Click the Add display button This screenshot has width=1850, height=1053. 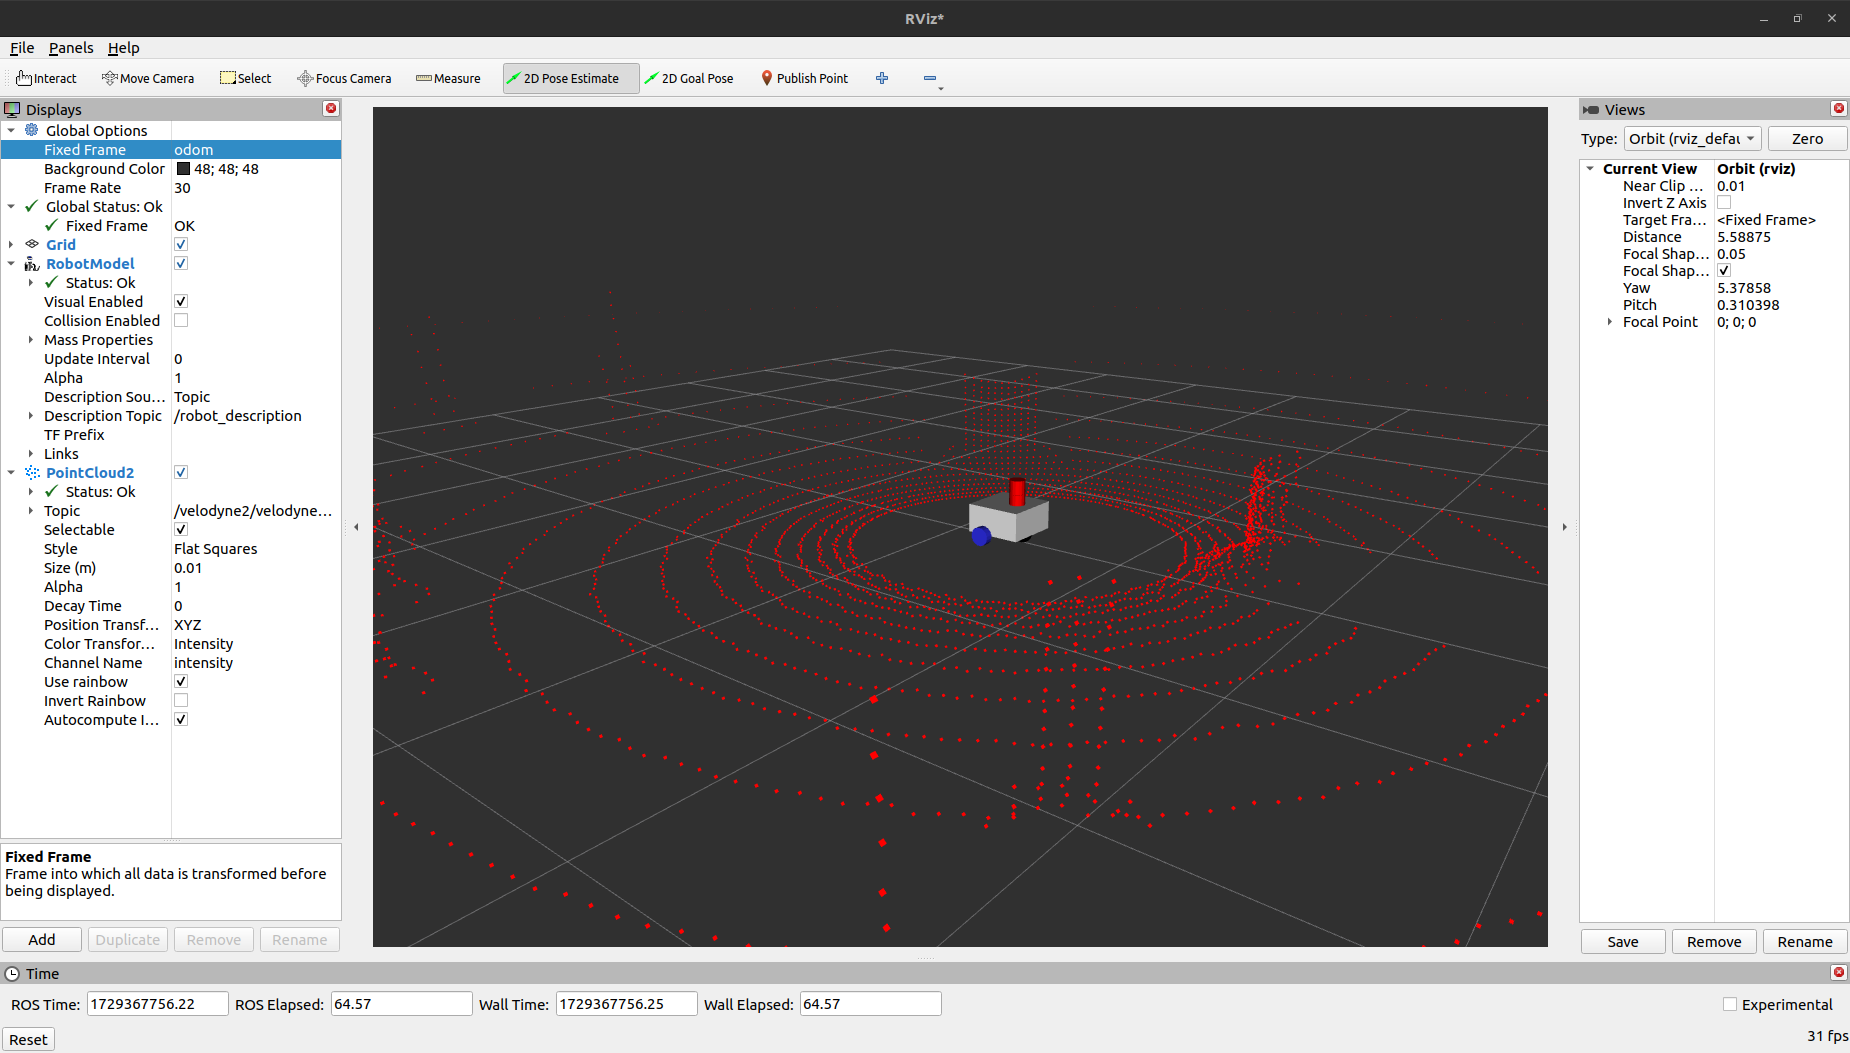tap(42, 939)
